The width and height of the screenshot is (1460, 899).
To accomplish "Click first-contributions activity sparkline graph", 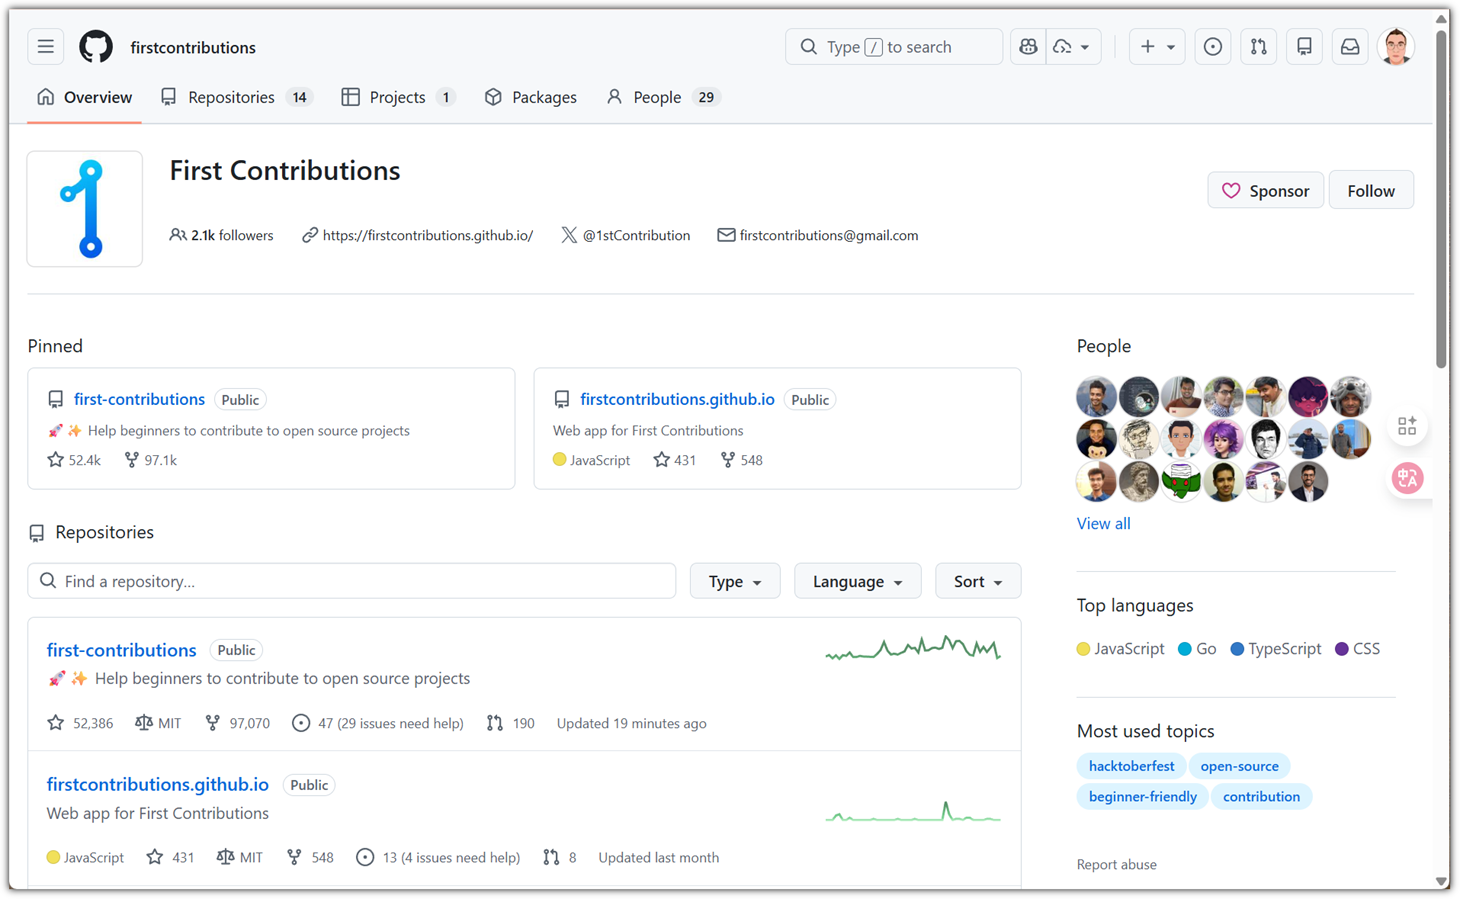I will tap(913, 649).
